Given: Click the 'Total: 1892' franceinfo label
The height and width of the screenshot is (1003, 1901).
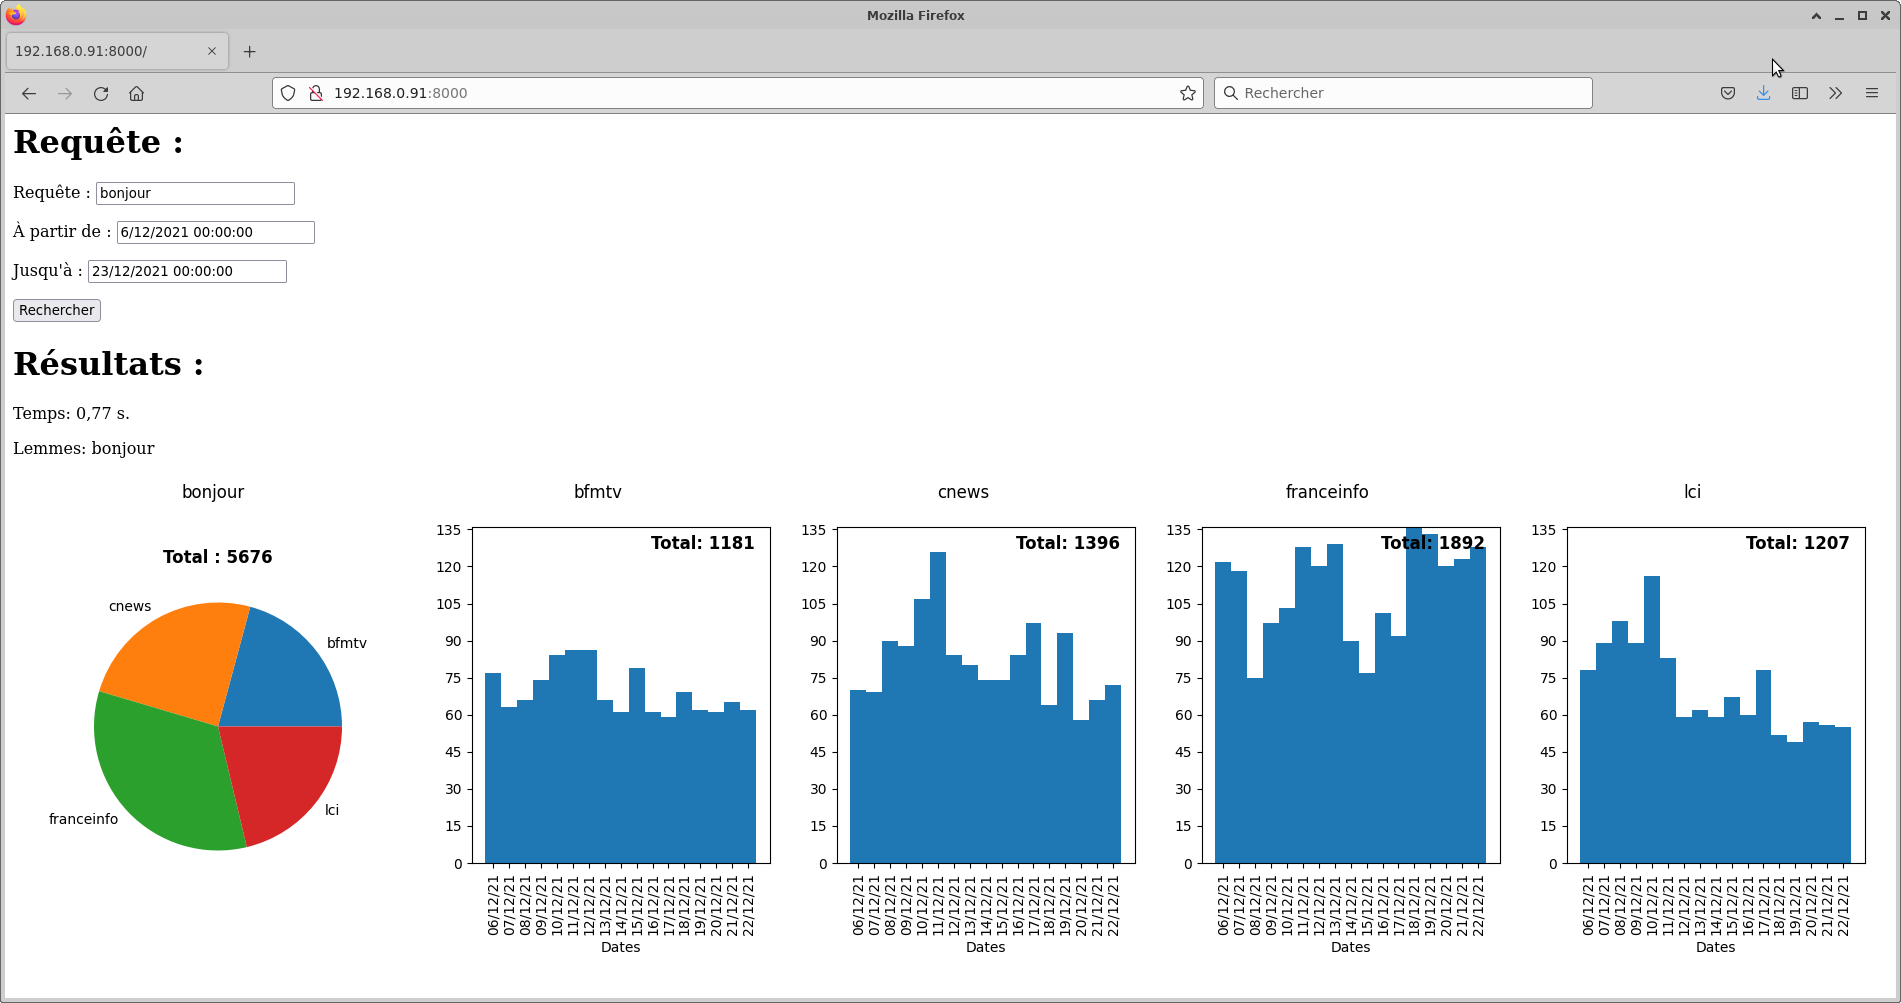Looking at the screenshot, I should 1432,543.
